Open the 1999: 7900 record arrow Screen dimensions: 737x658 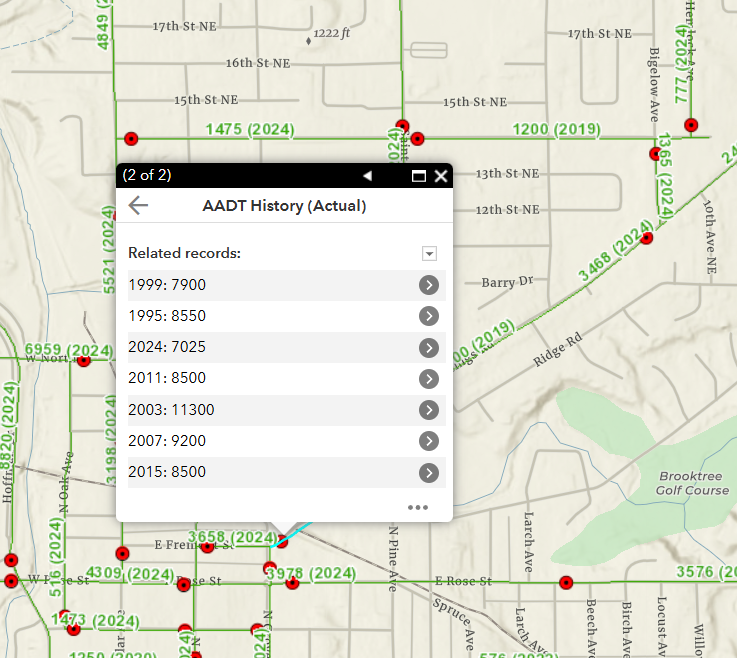429,286
